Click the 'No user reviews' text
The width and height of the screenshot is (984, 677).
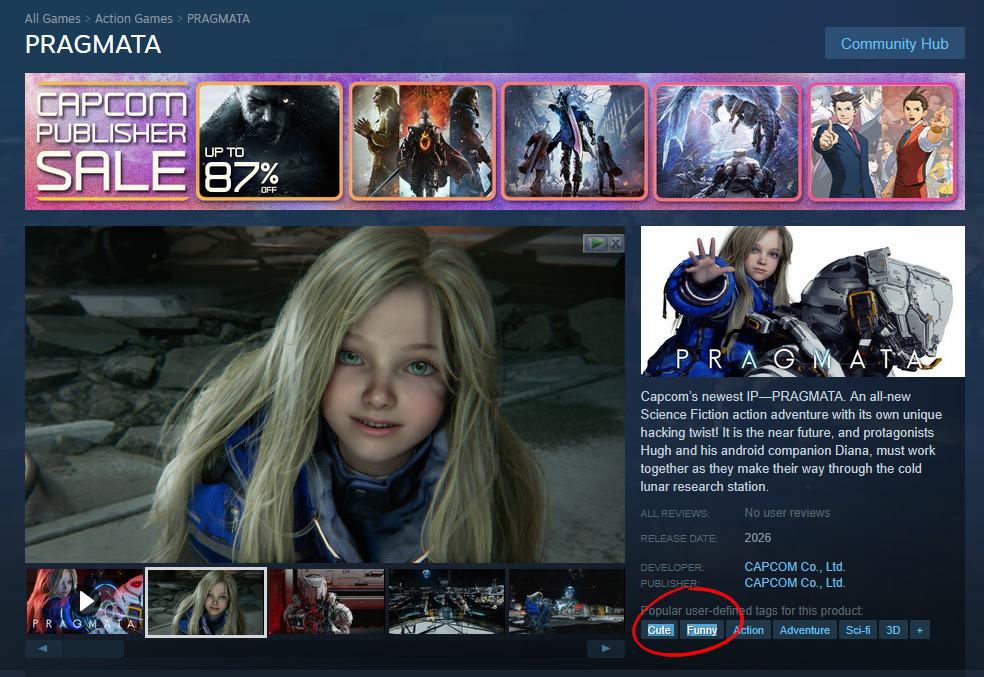point(787,513)
